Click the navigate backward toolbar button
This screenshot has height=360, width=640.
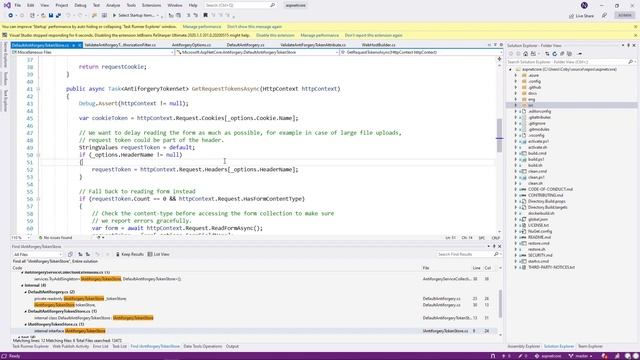click(x=11, y=16)
